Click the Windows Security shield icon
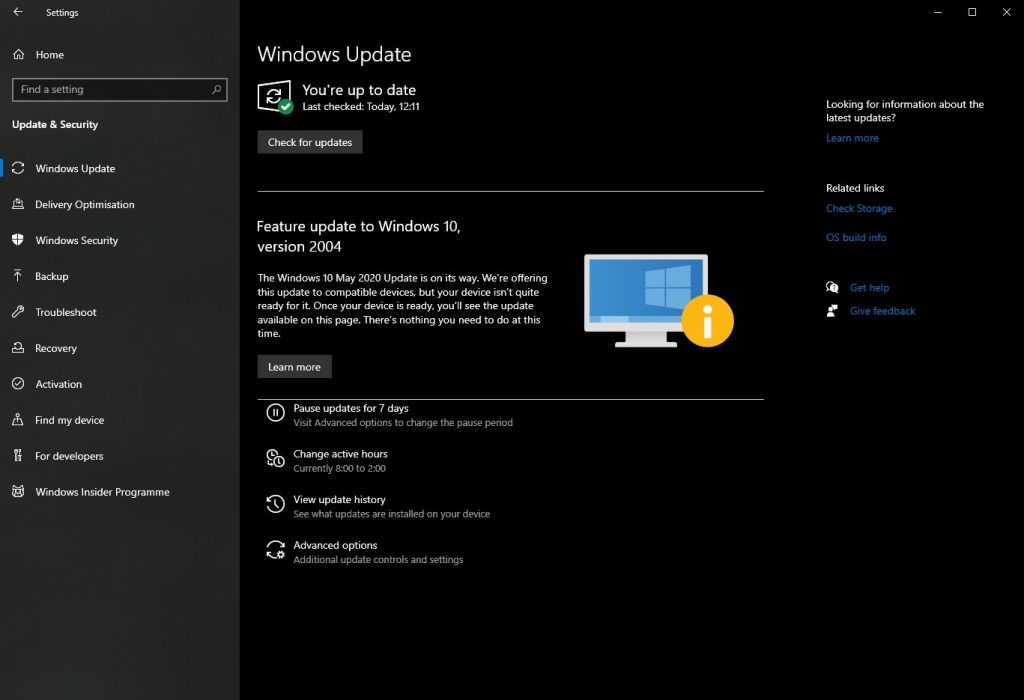Viewport: 1024px width, 700px height. click(18, 240)
